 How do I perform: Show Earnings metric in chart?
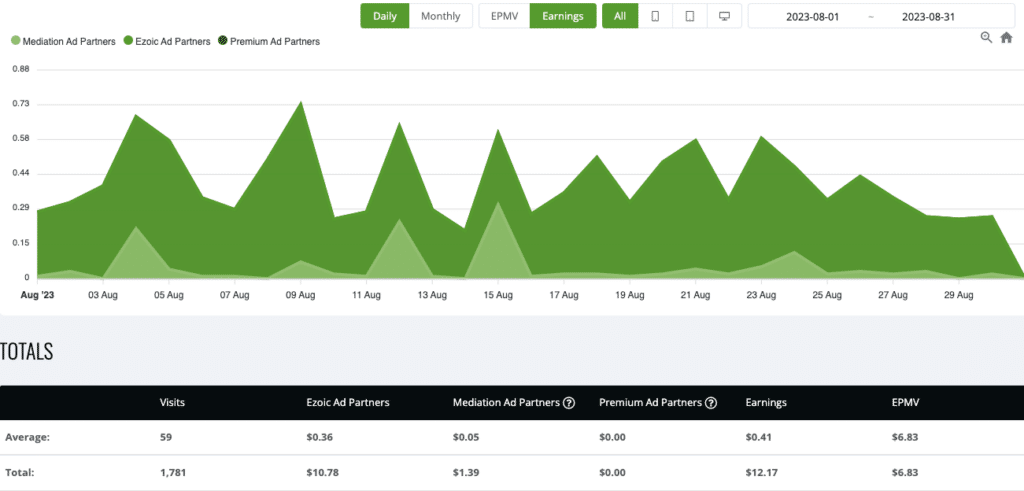point(563,16)
